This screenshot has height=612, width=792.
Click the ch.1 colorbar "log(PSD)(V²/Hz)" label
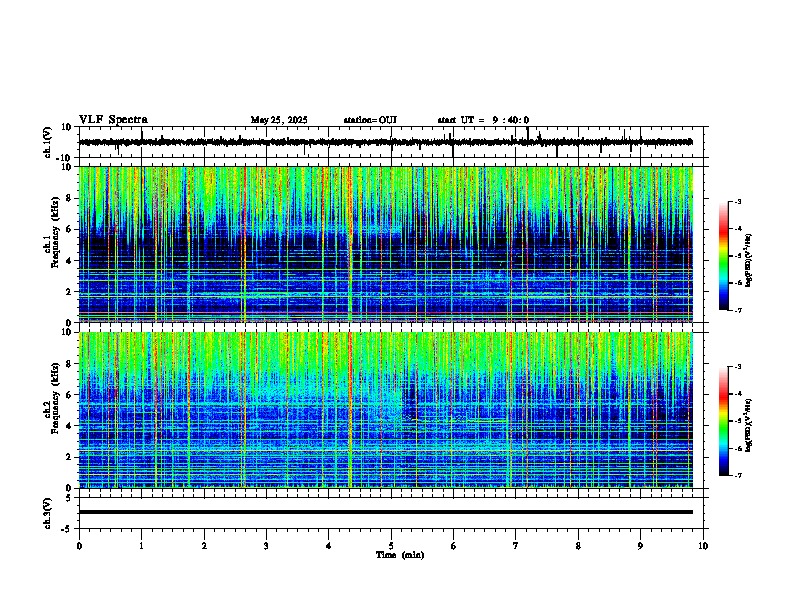point(748,261)
